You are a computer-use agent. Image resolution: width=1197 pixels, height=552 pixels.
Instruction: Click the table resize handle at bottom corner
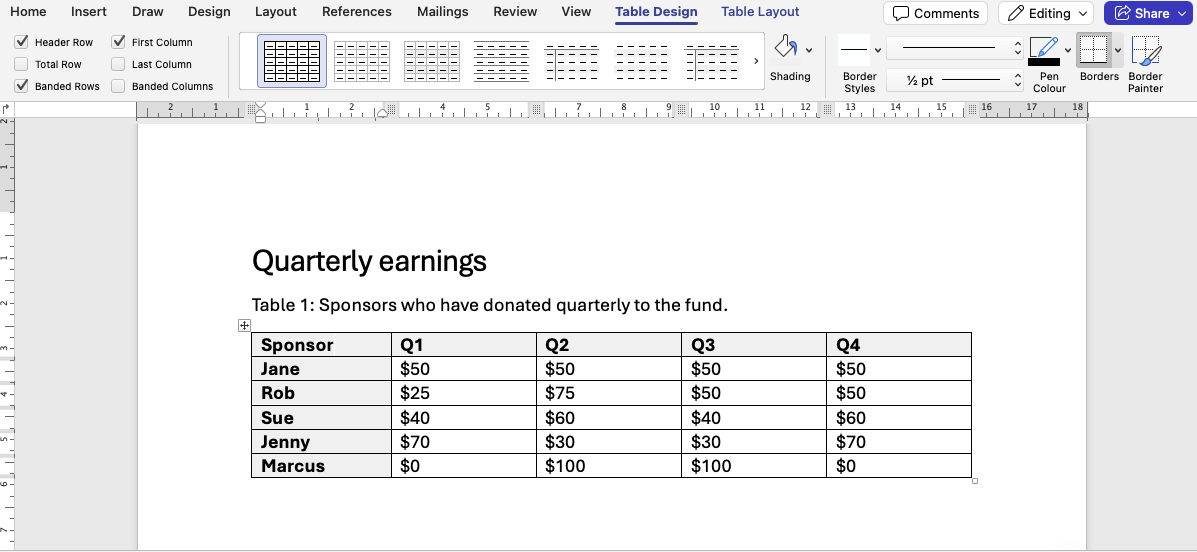click(975, 481)
